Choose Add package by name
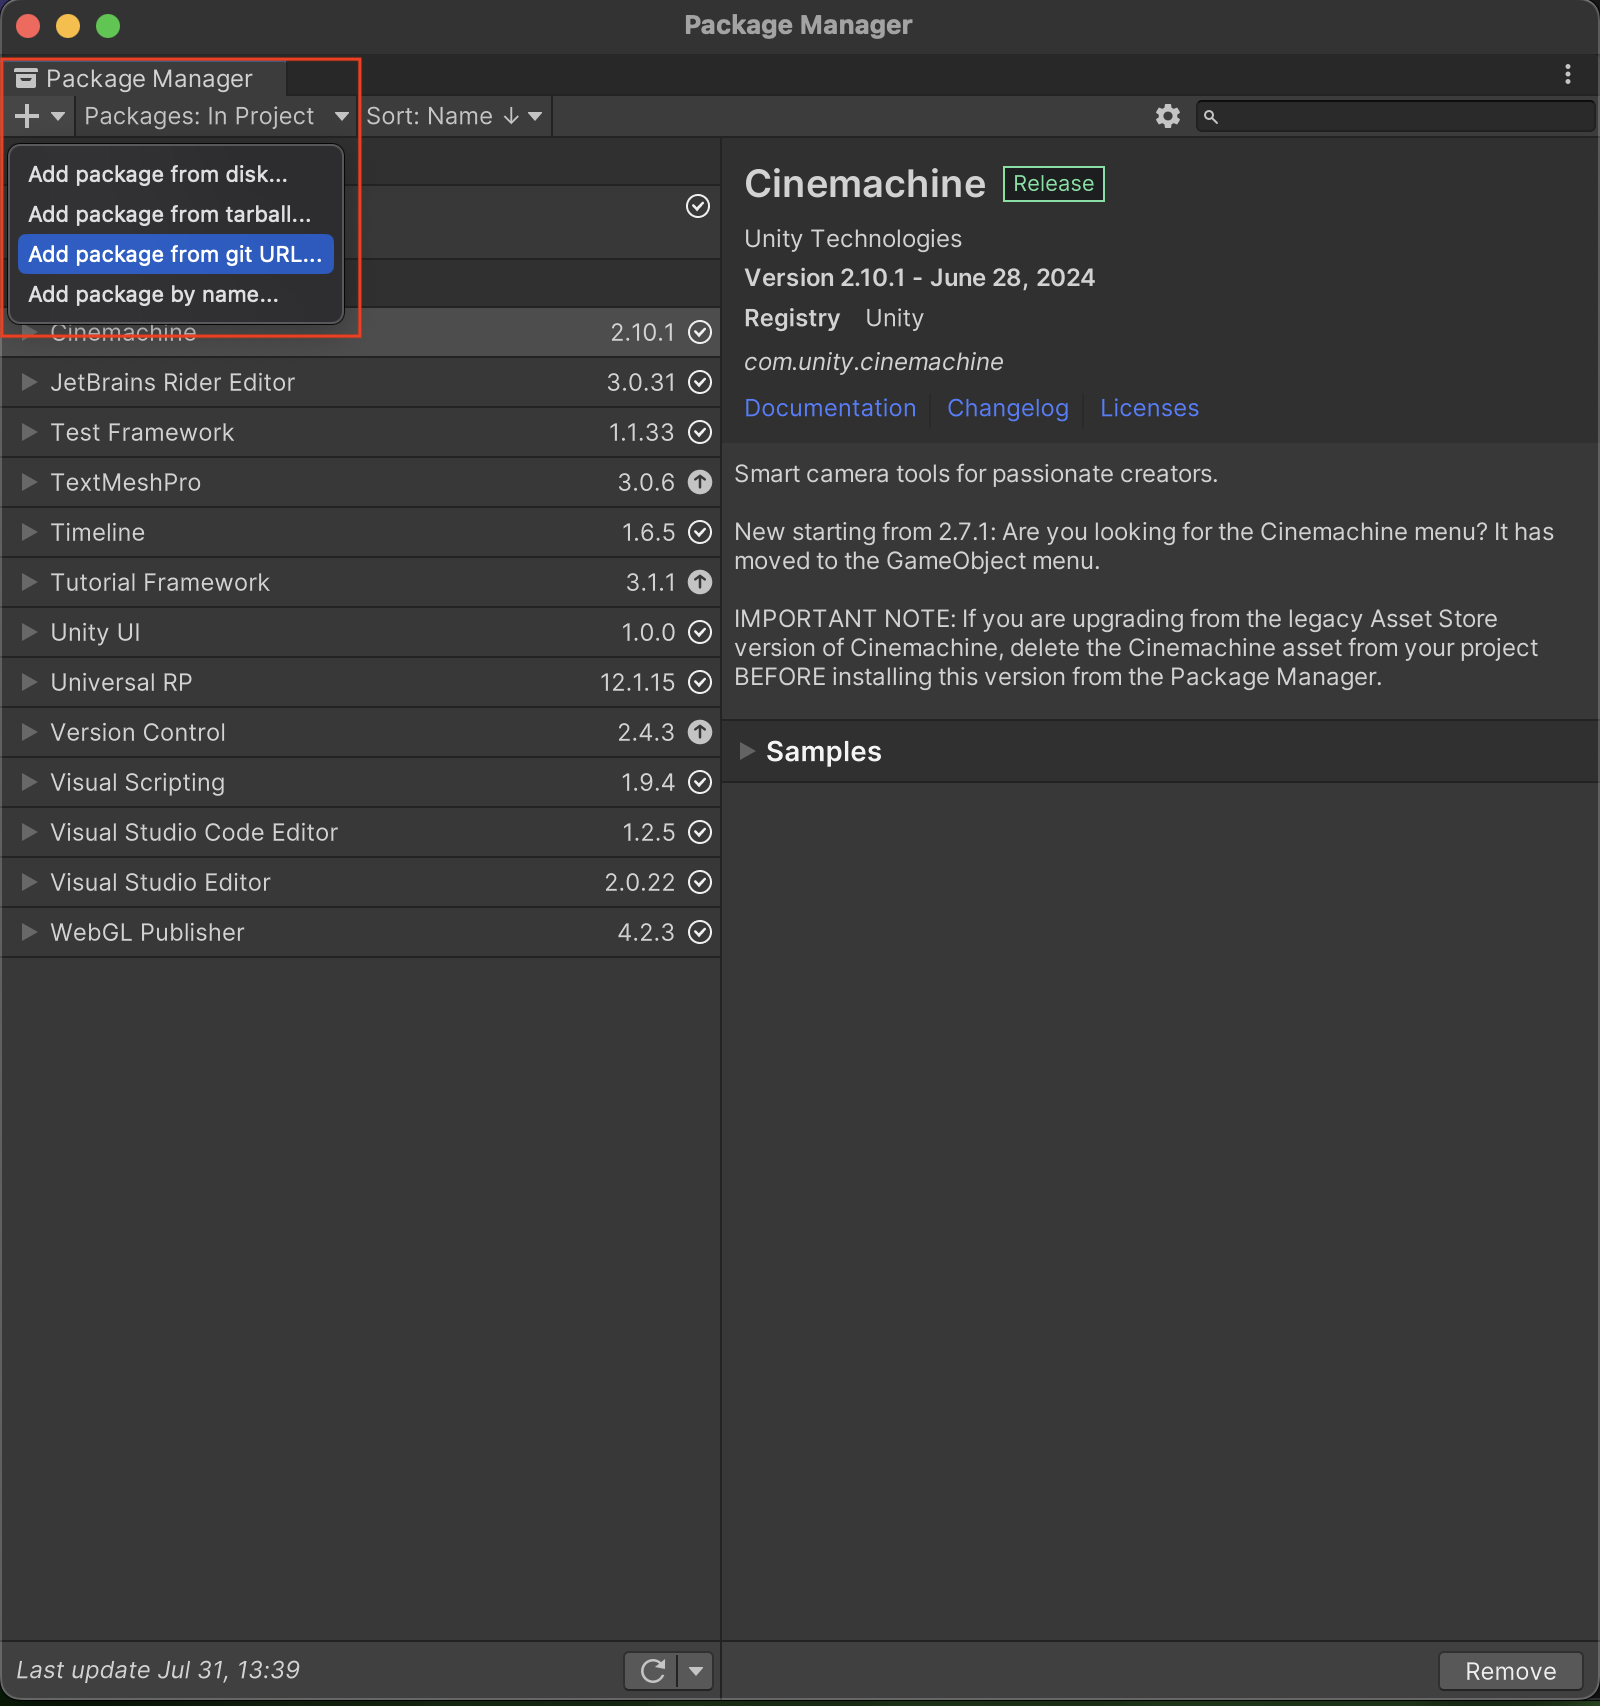The width and height of the screenshot is (1600, 1706). tap(176, 294)
